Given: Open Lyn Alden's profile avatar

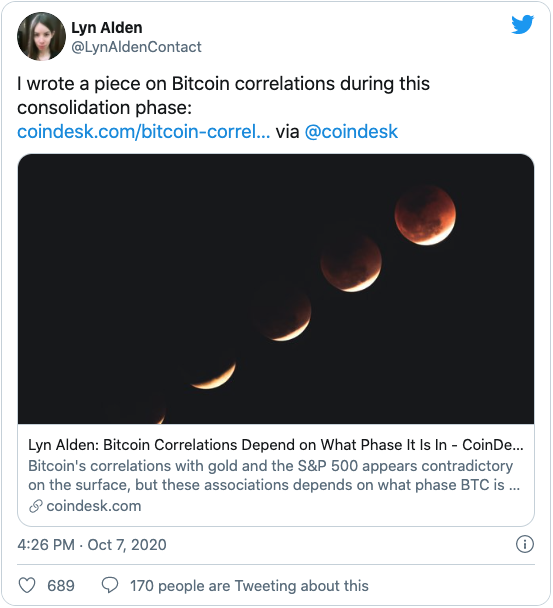Looking at the screenshot, I should (x=41, y=36).
